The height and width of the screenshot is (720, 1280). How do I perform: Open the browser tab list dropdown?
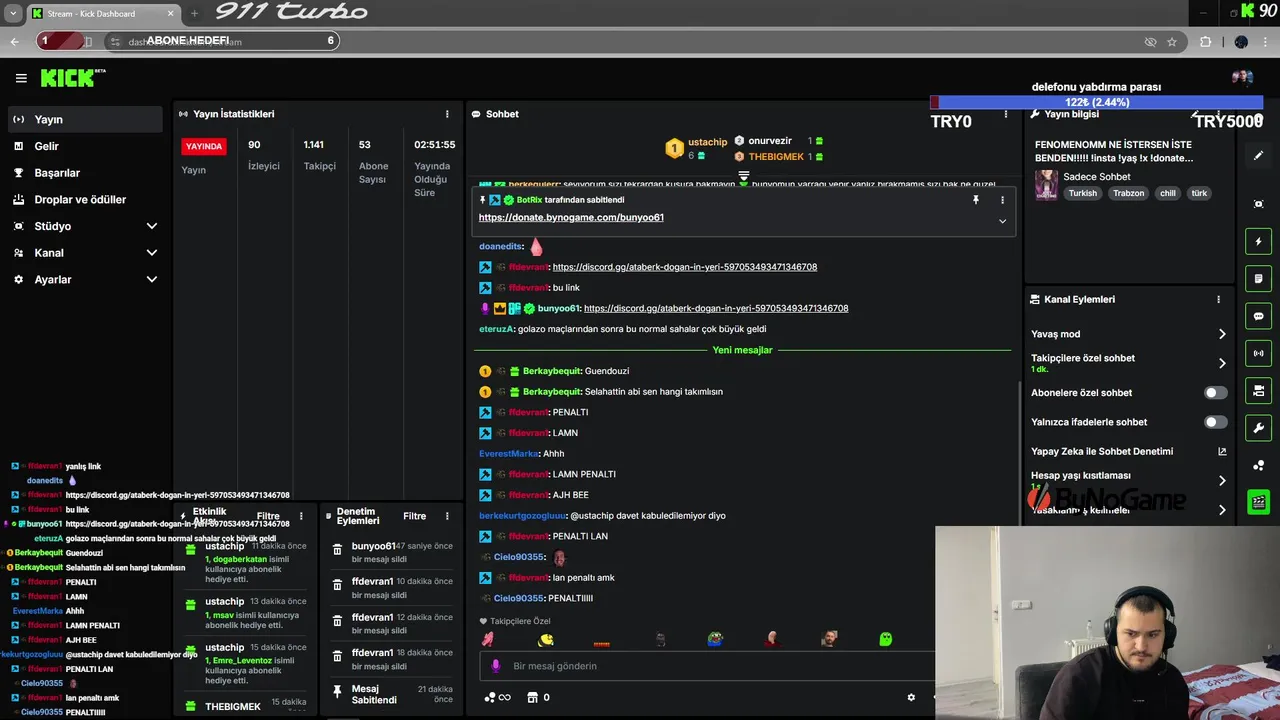coord(13,13)
